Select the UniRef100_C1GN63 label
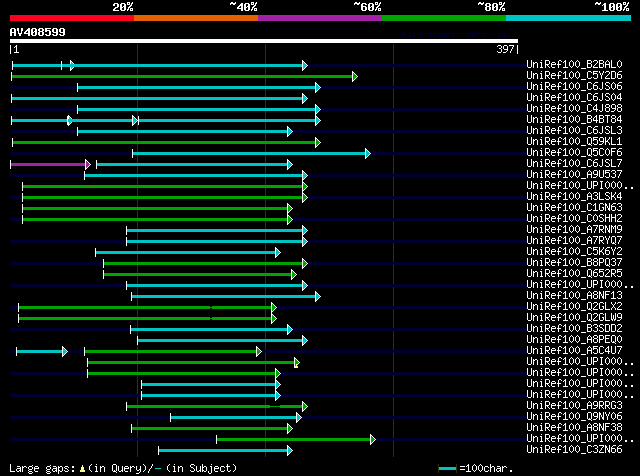Viewport: 640px width, 476px height. 574,208
